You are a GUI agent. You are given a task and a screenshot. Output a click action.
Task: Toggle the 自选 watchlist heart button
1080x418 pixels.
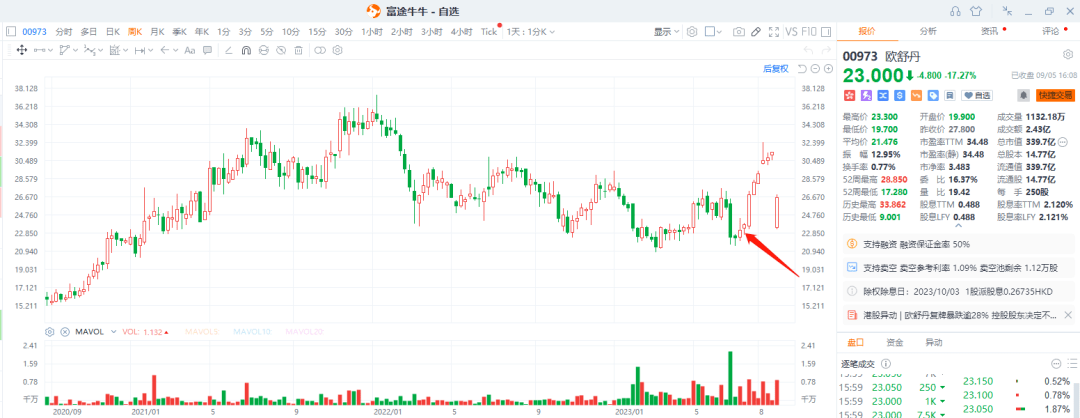coord(976,95)
